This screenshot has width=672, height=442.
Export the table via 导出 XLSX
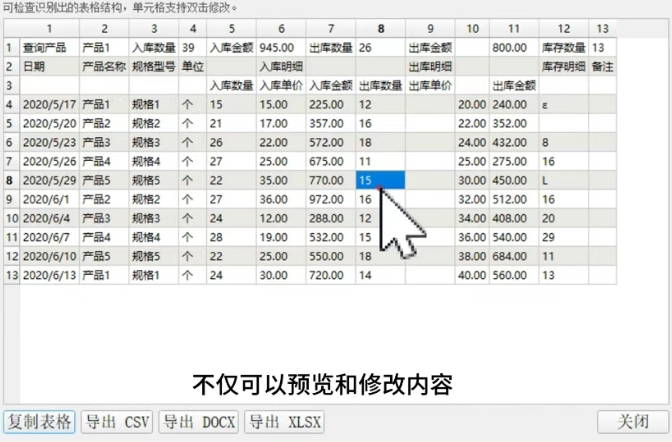coord(284,422)
